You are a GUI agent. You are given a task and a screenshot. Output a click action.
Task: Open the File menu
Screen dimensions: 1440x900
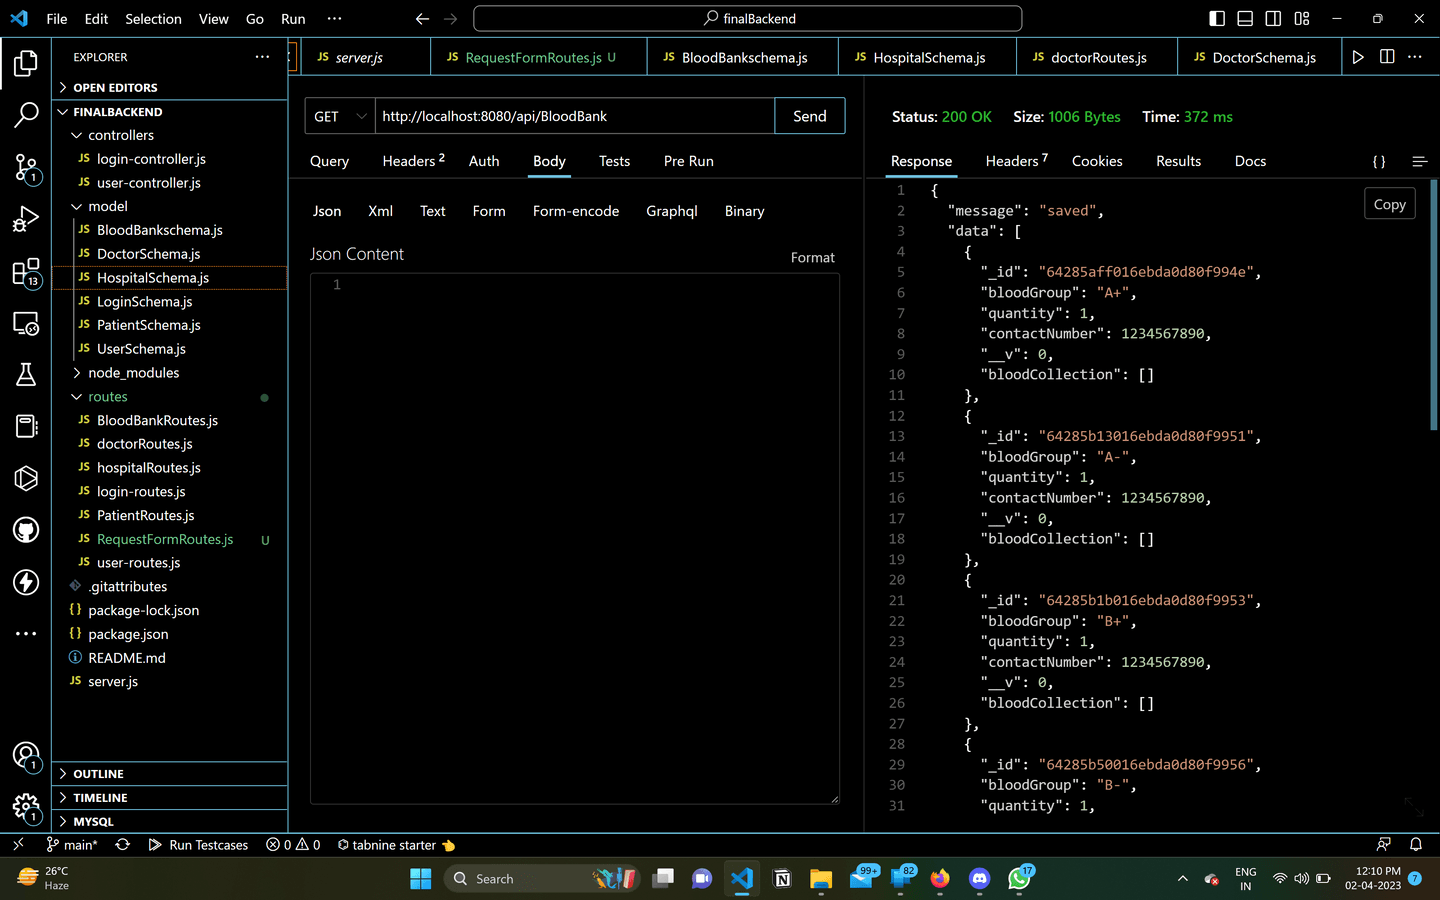pyautogui.click(x=57, y=18)
